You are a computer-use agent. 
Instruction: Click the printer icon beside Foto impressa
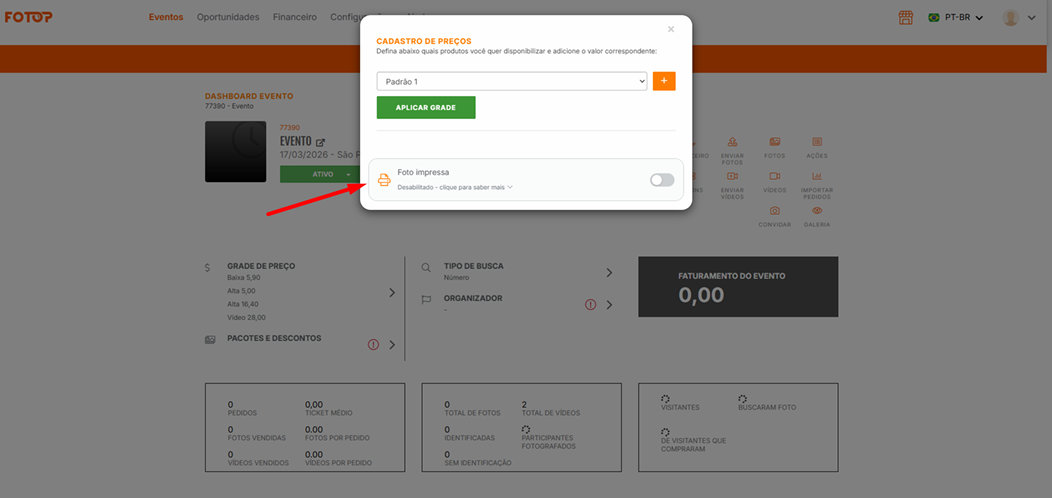click(384, 180)
